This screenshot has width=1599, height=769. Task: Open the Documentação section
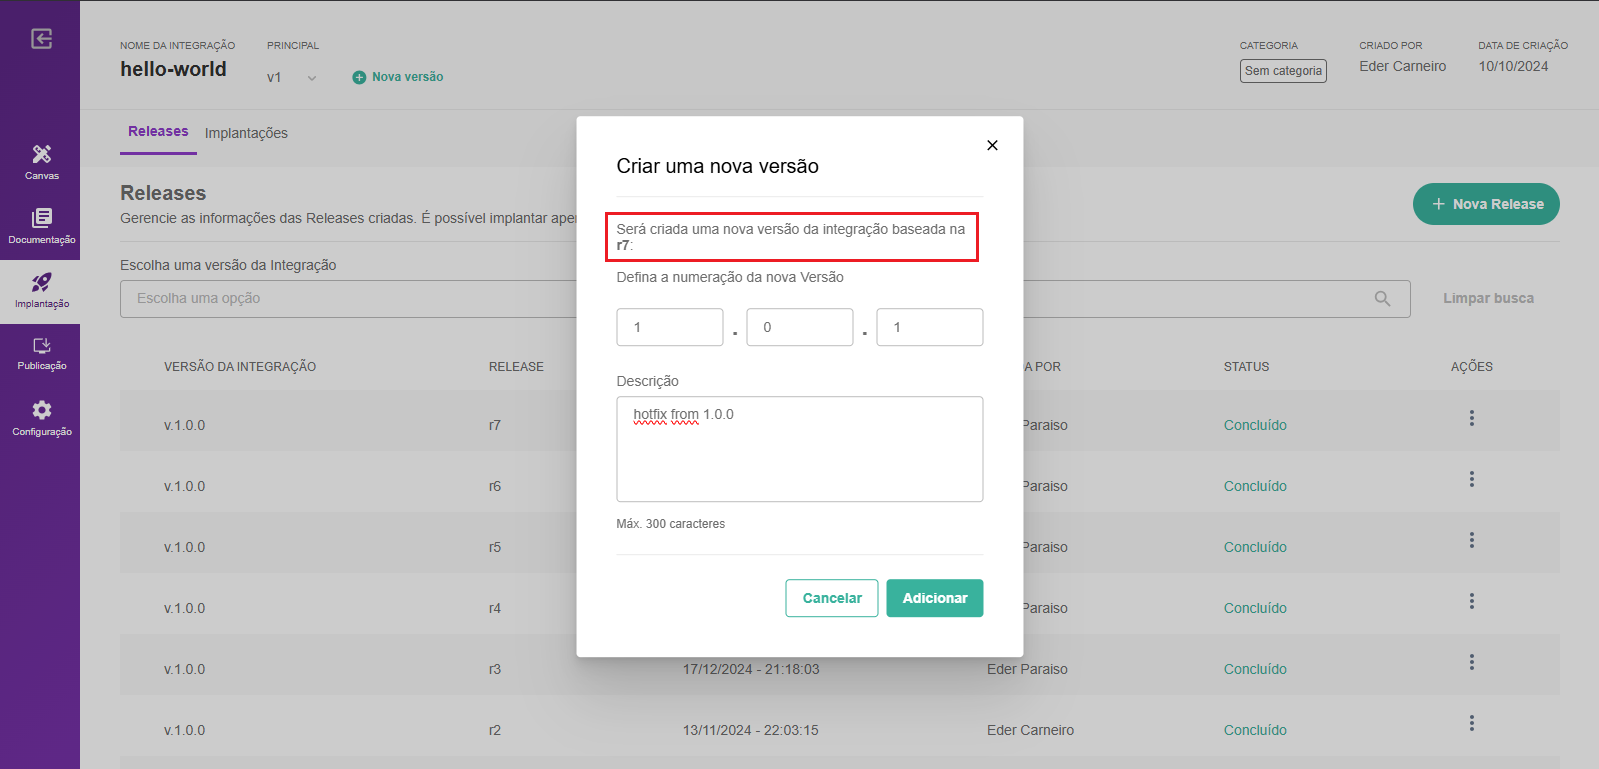click(41, 225)
